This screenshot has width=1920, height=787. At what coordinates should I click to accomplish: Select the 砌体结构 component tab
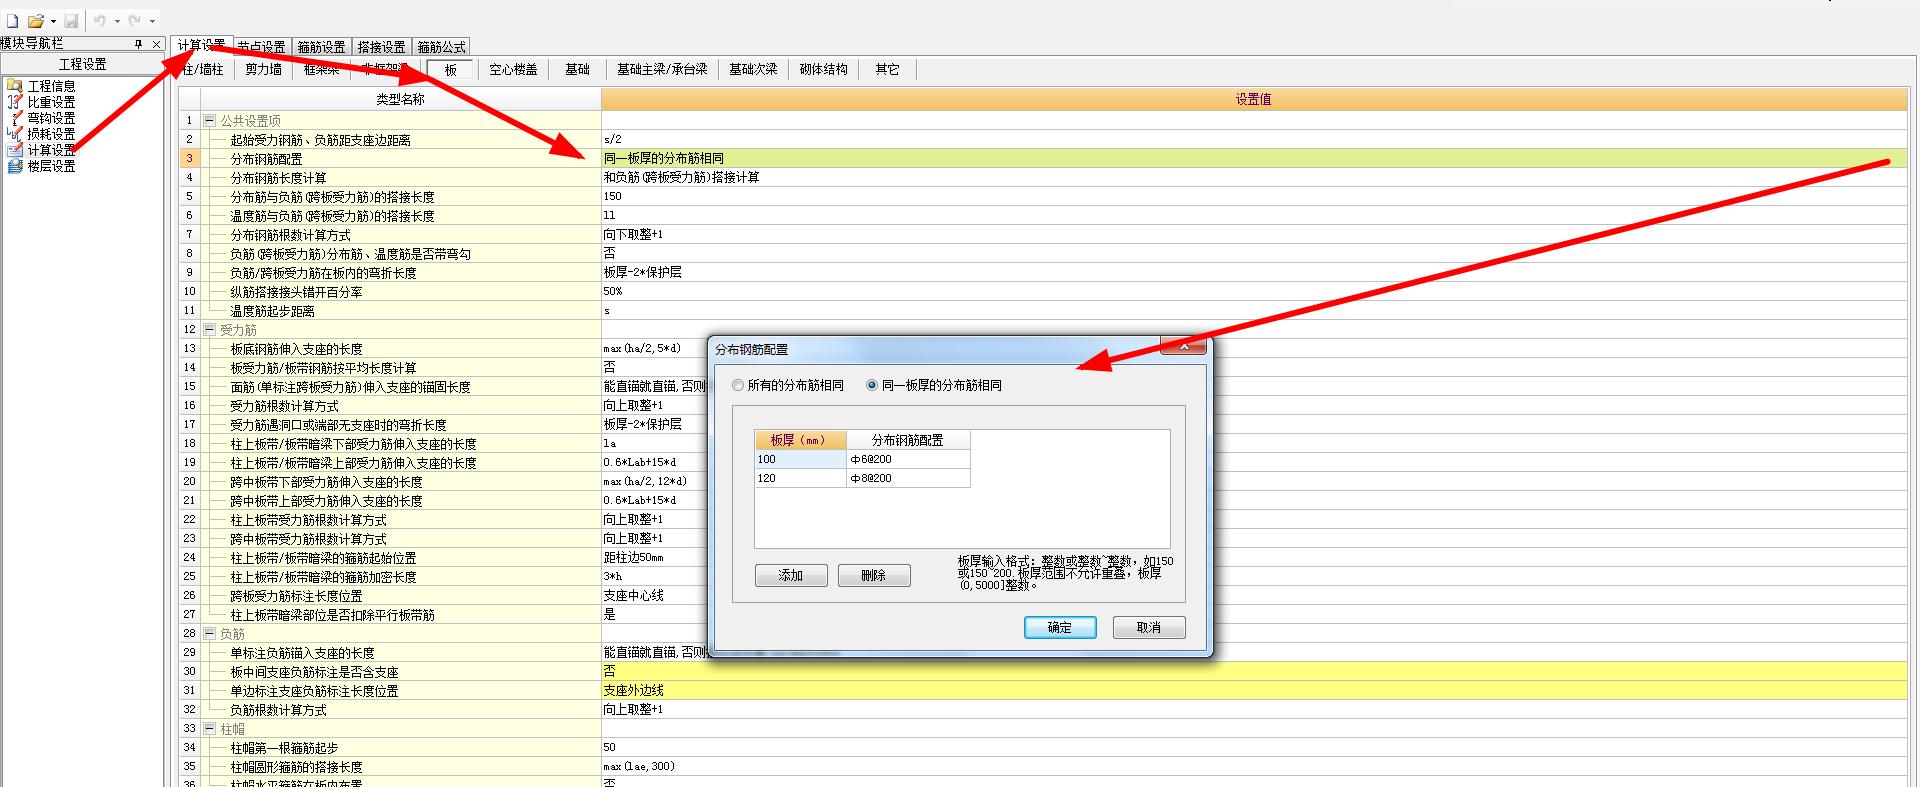tap(823, 70)
